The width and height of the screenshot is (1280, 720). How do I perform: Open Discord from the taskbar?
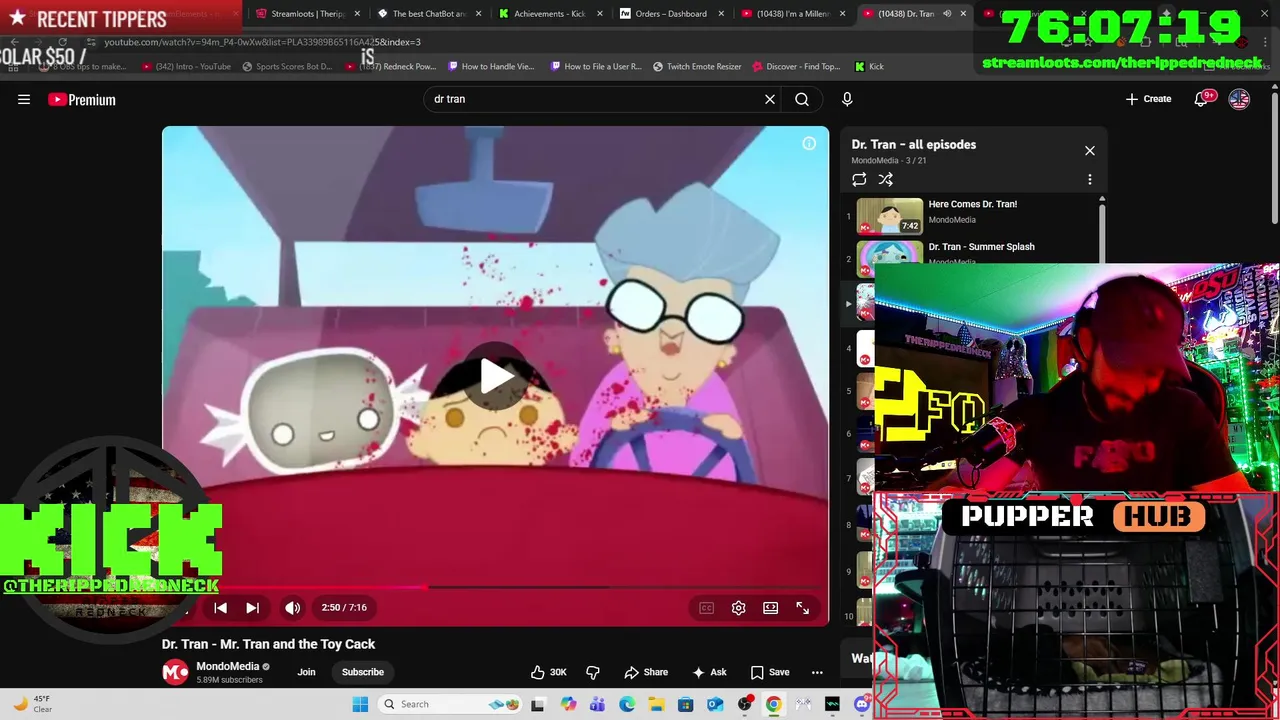862,704
